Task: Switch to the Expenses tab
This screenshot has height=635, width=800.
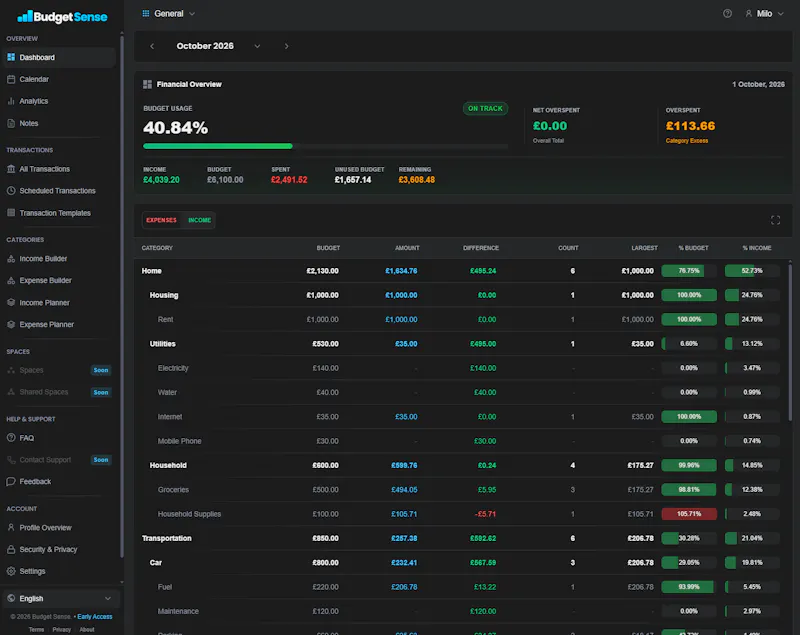Action: pos(161,220)
